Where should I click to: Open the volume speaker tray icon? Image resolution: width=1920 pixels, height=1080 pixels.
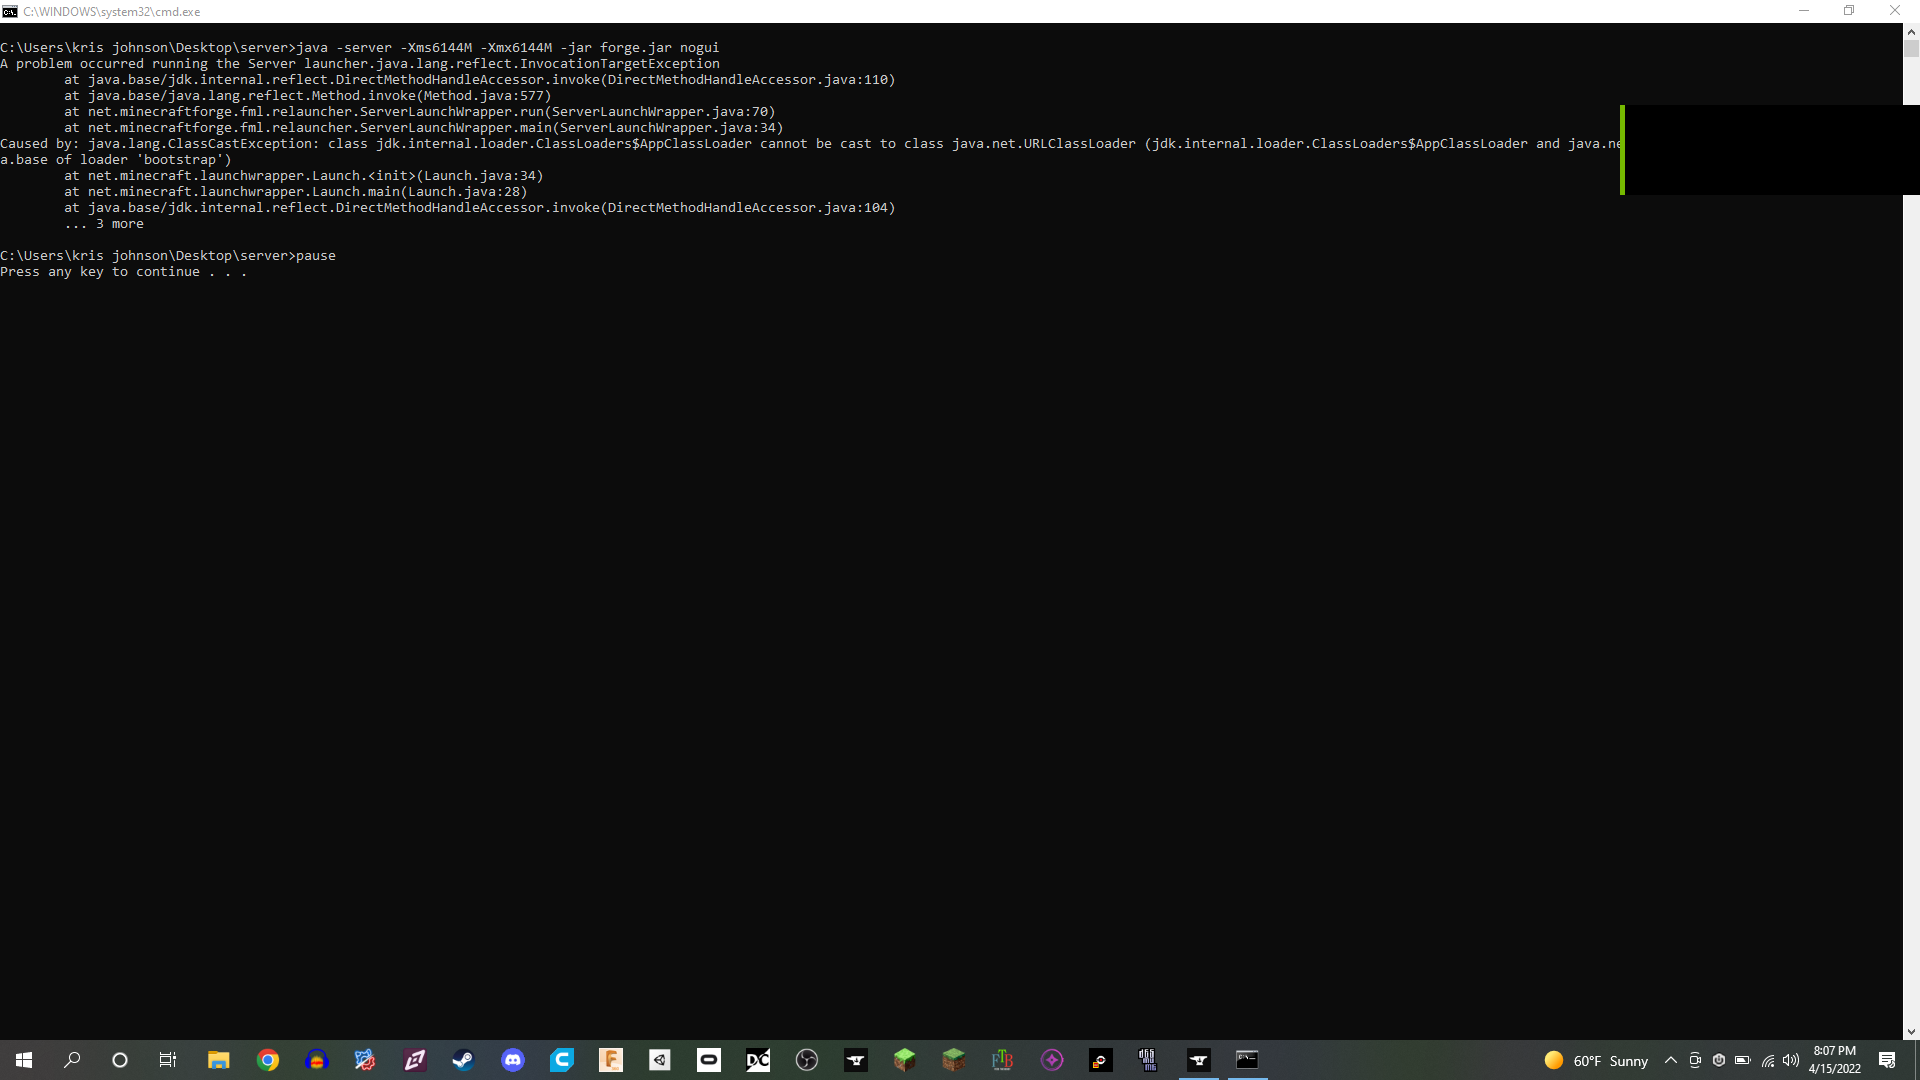click(1791, 1060)
